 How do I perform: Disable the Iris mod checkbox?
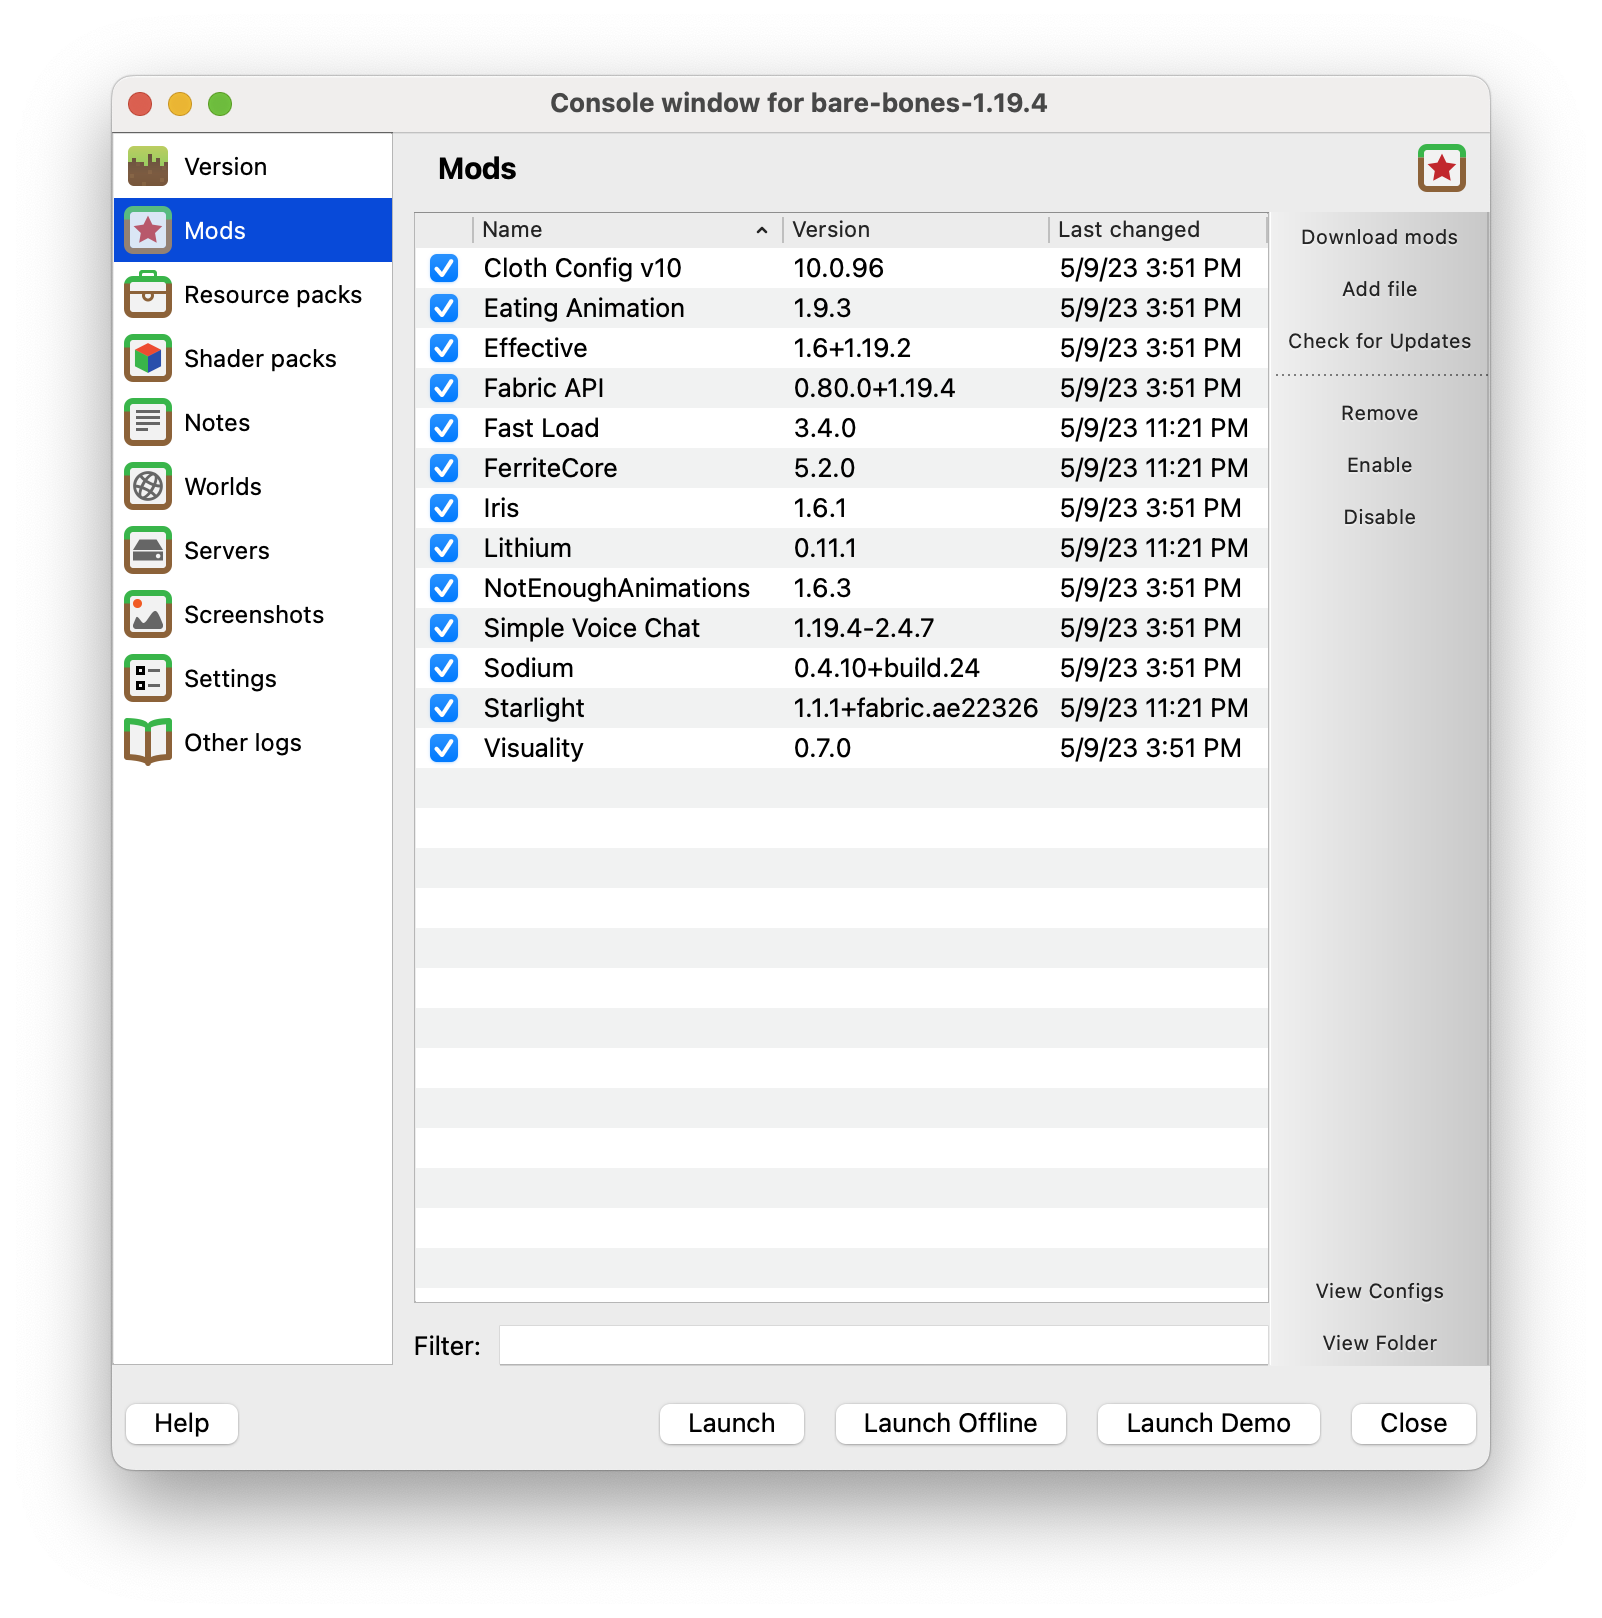(x=444, y=508)
